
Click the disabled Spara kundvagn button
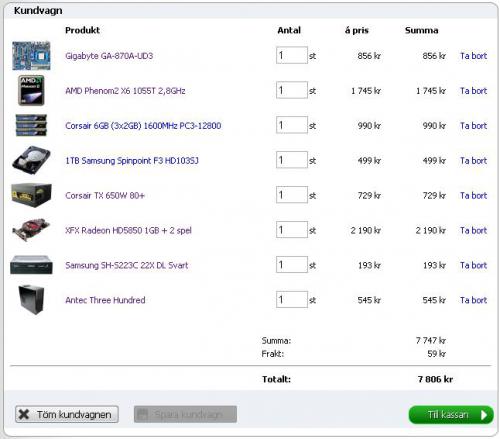click(185, 414)
